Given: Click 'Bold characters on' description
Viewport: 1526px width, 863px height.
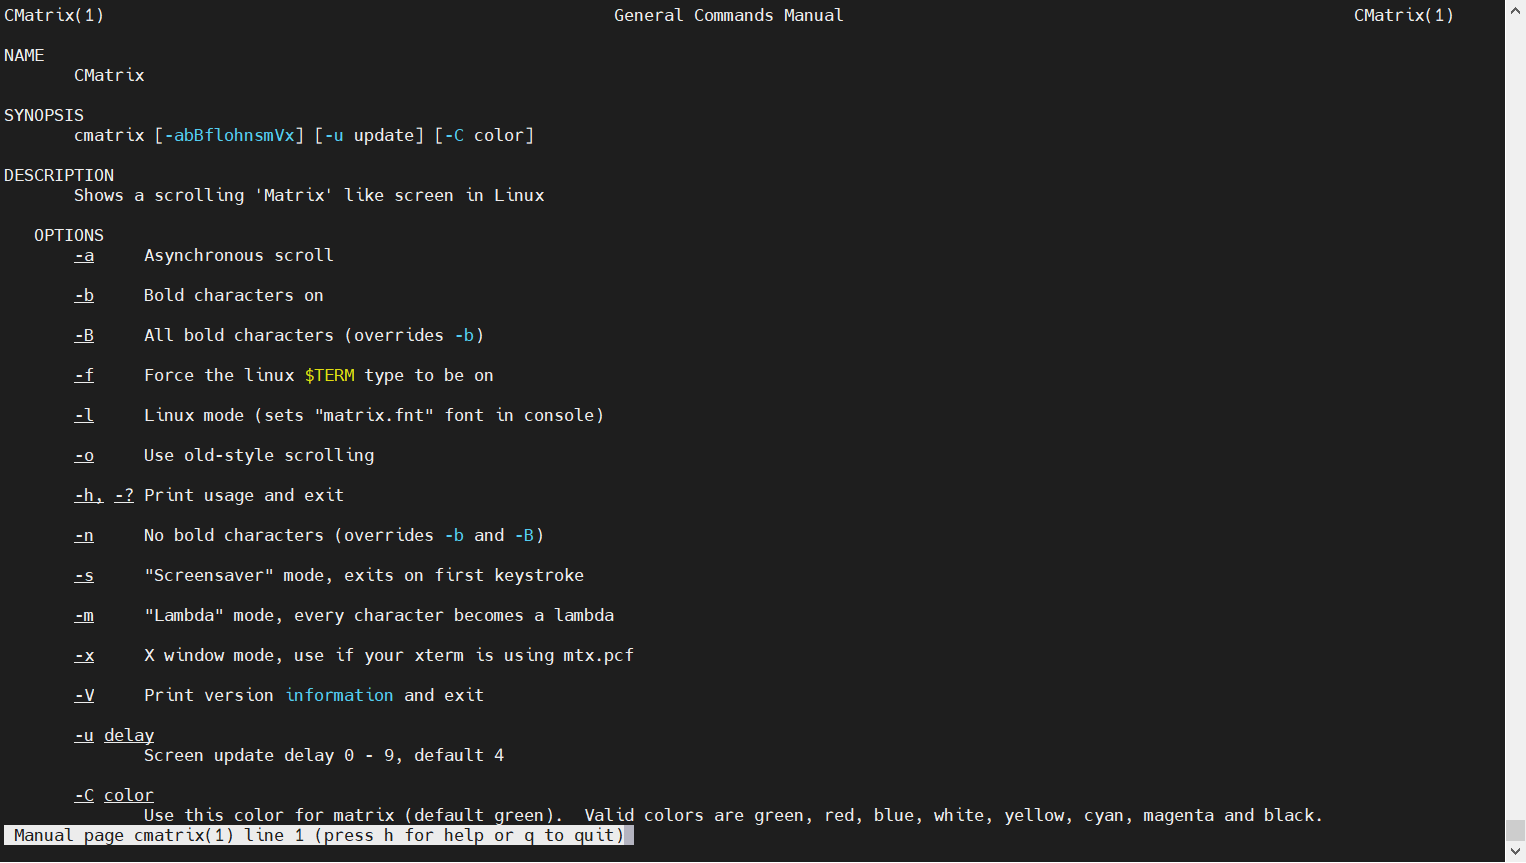Looking at the screenshot, I should [x=234, y=295].
